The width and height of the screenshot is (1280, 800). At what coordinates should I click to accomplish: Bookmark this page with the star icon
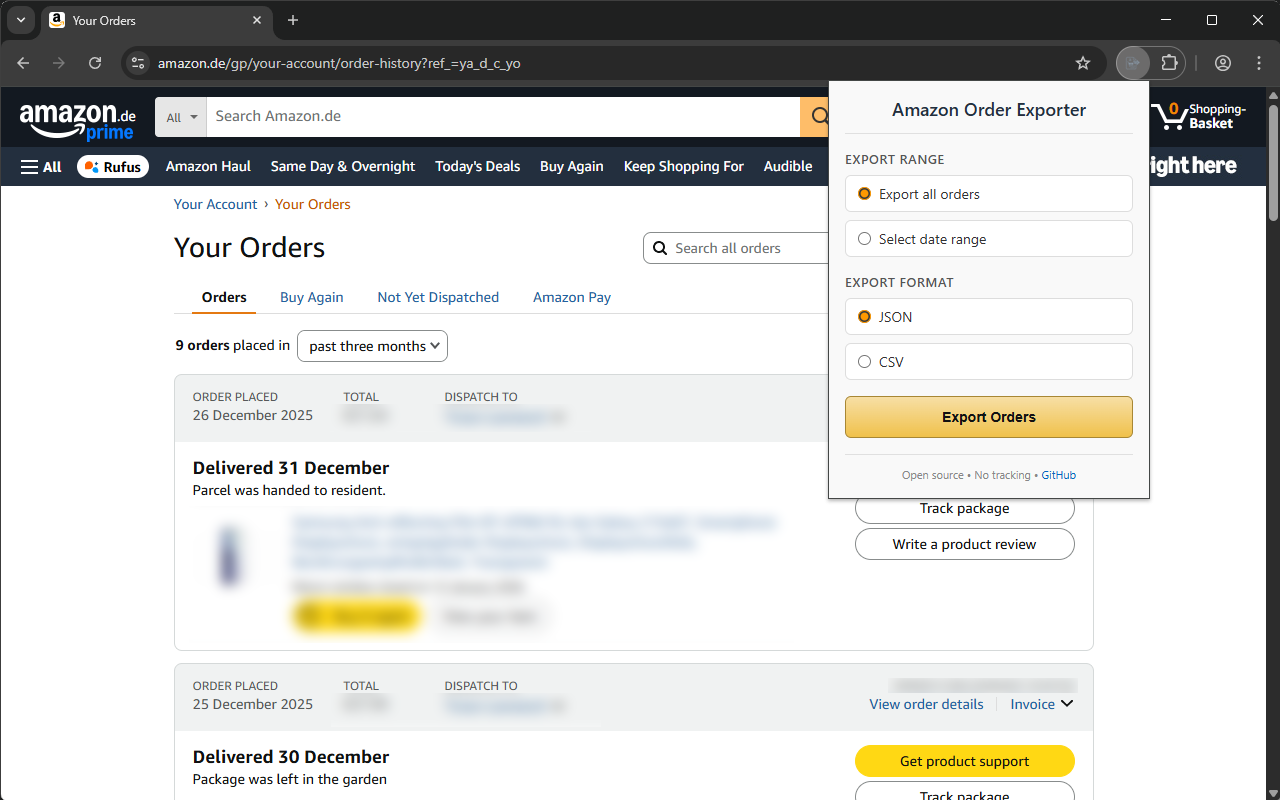[1083, 63]
